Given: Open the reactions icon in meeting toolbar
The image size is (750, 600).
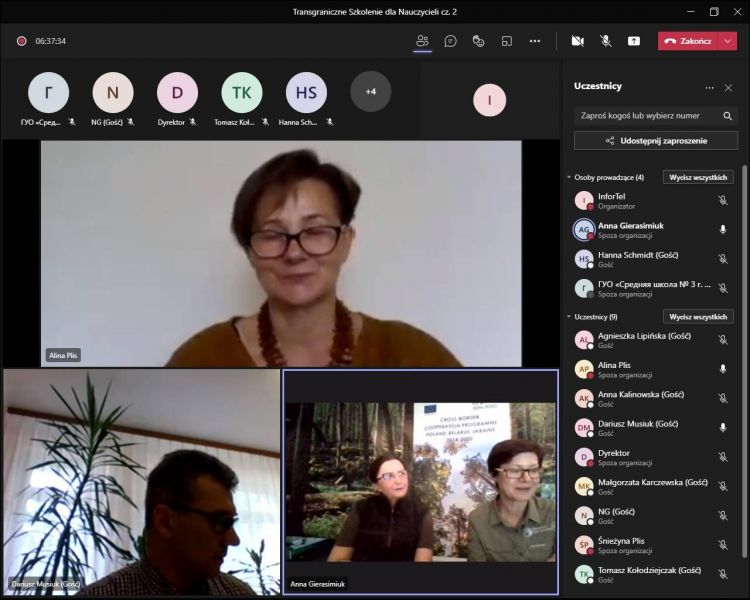Looking at the screenshot, I should 479,41.
